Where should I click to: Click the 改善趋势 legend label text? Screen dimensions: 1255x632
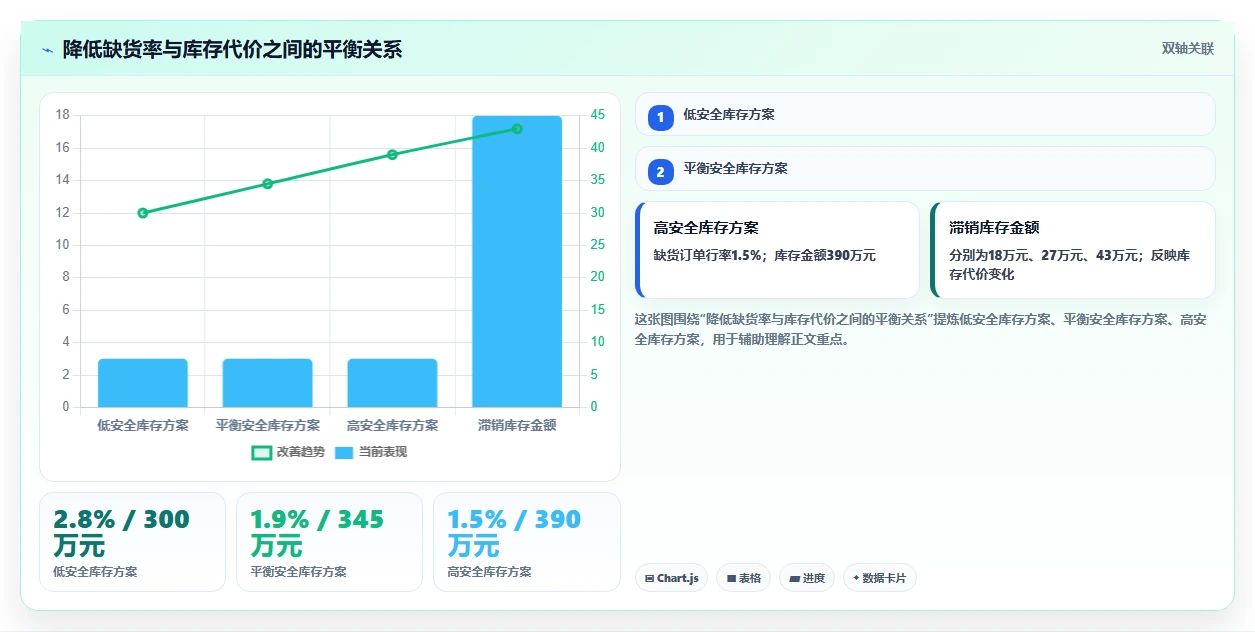pos(301,452)
